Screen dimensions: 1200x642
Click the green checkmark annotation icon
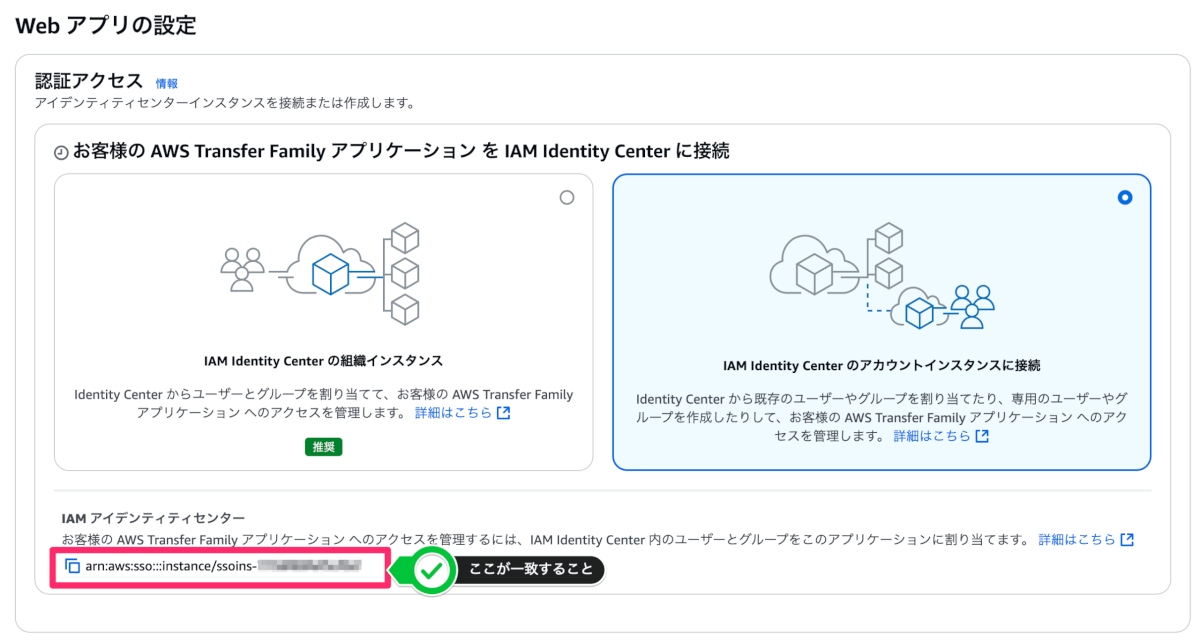click(x=431, y=571)
